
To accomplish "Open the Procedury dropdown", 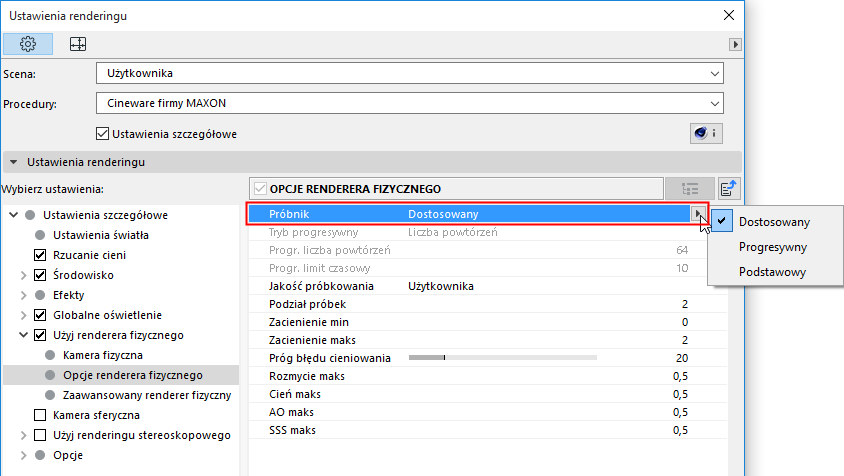I will [410, 103].
